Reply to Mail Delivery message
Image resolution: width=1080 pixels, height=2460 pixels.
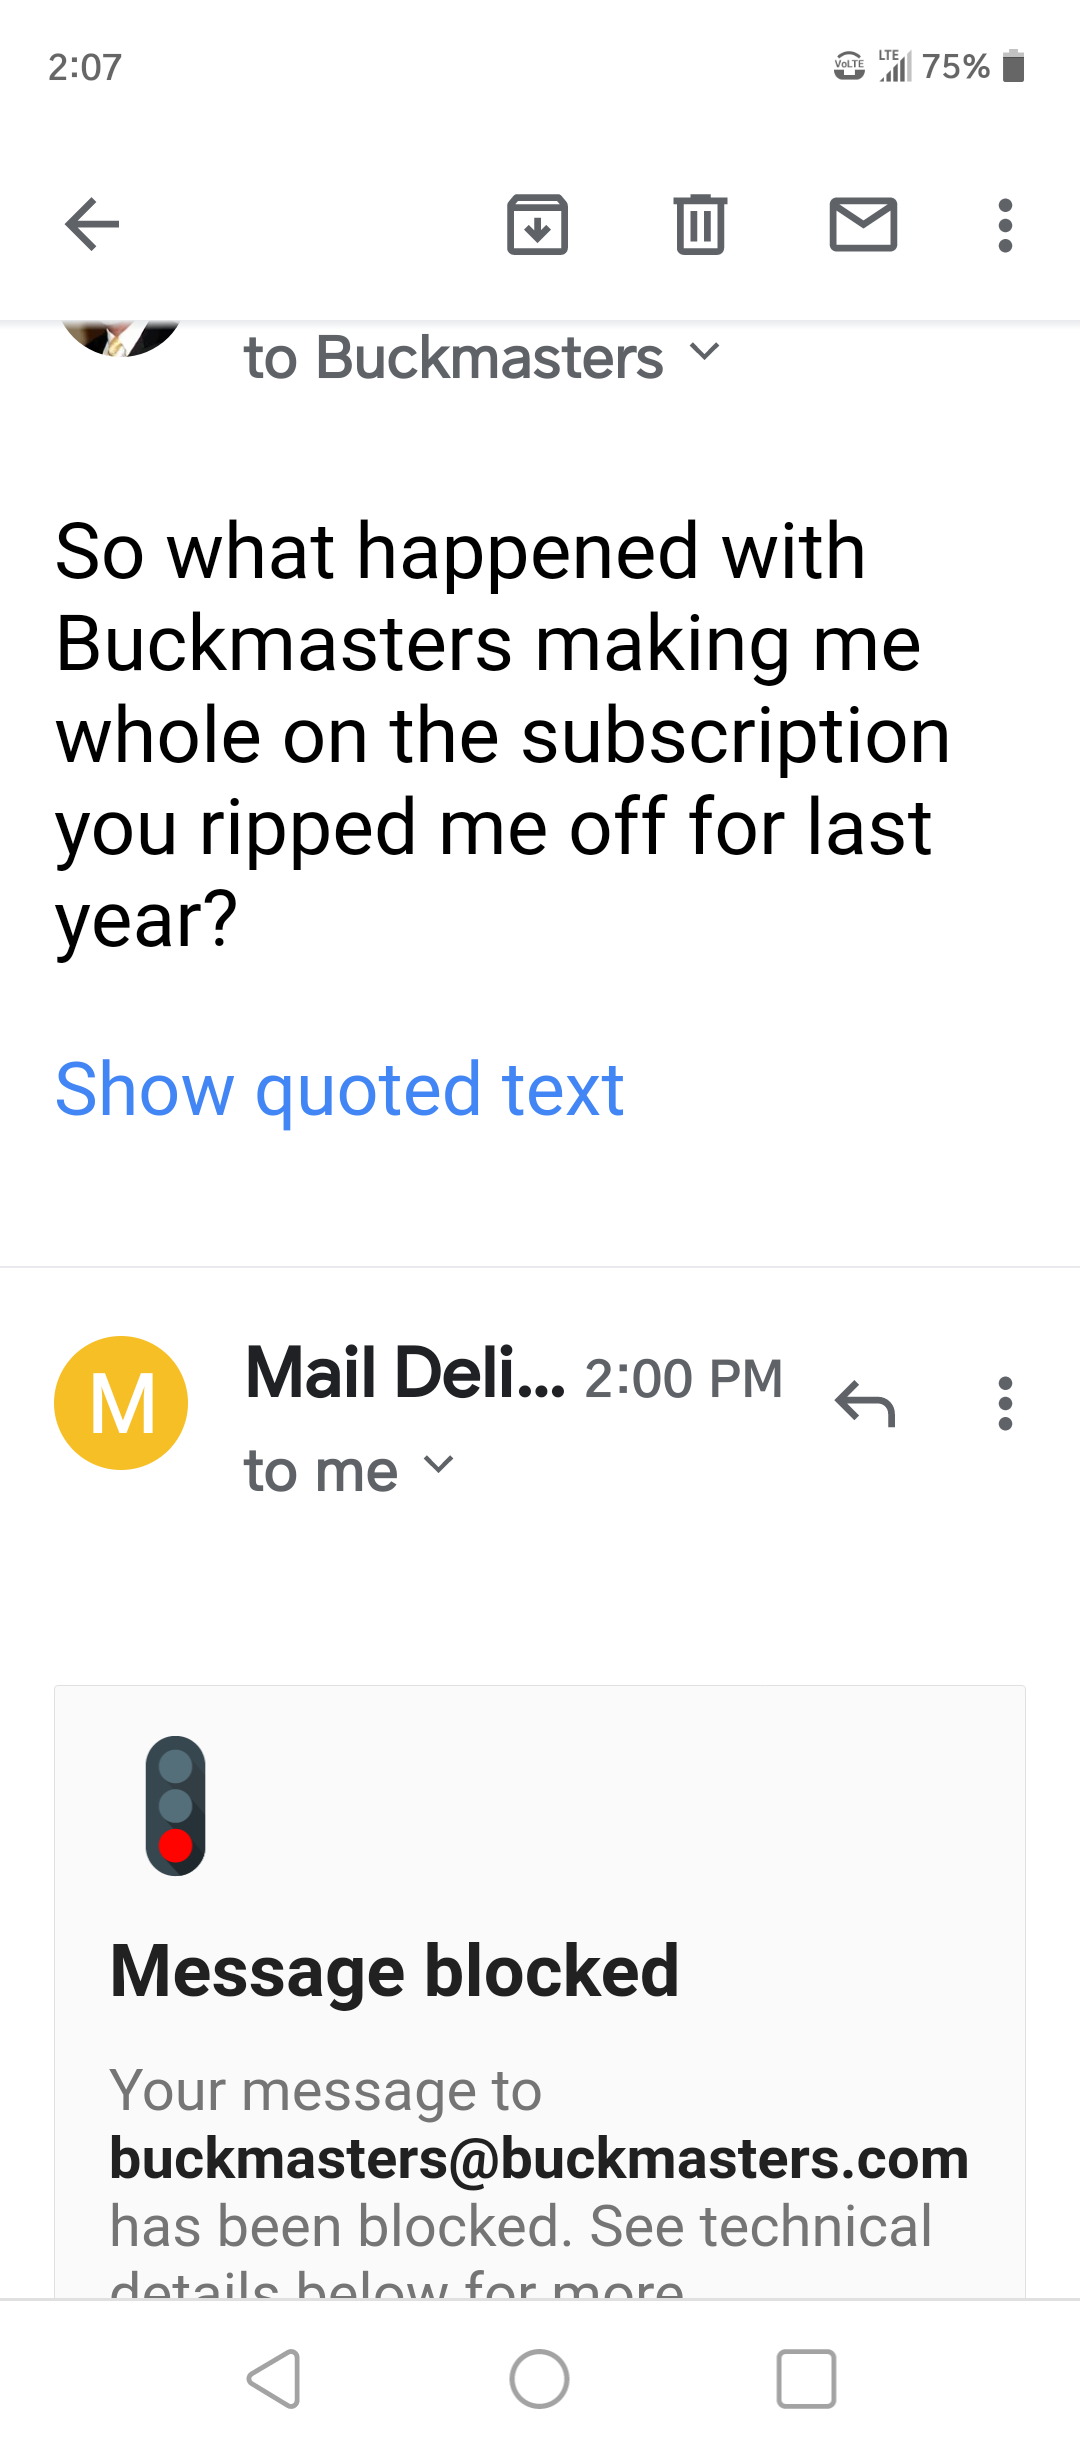click(865, 1403)
